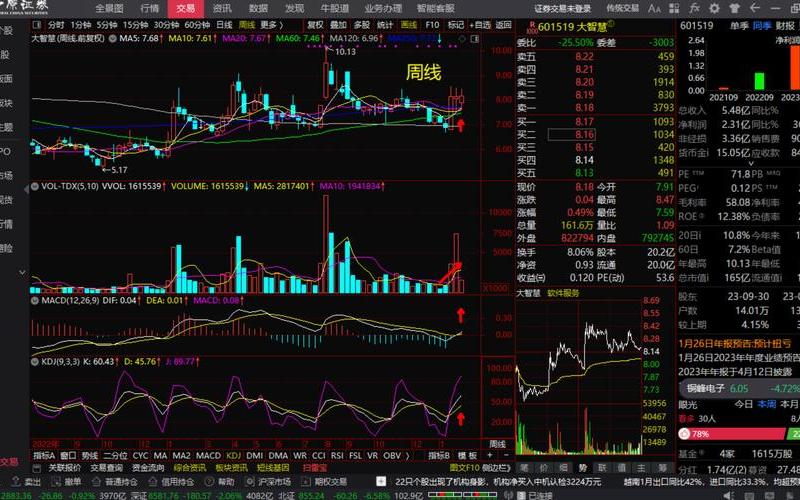Viewport: 800px width, 500px height.
Task: Open the 交易 top menu tab
Action: [x=186, y=8]
